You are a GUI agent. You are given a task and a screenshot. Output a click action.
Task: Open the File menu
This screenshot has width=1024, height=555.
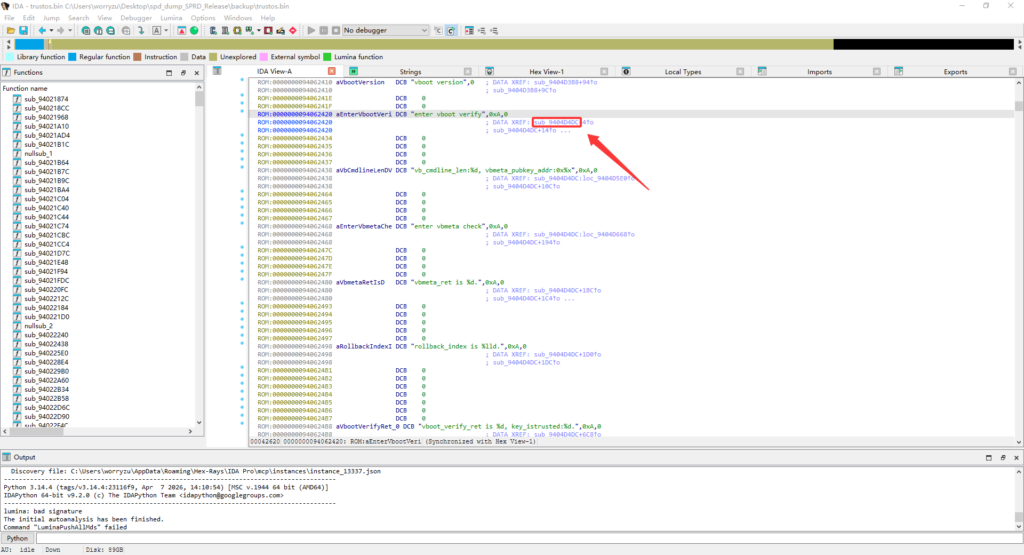click(x=9, y=18)
